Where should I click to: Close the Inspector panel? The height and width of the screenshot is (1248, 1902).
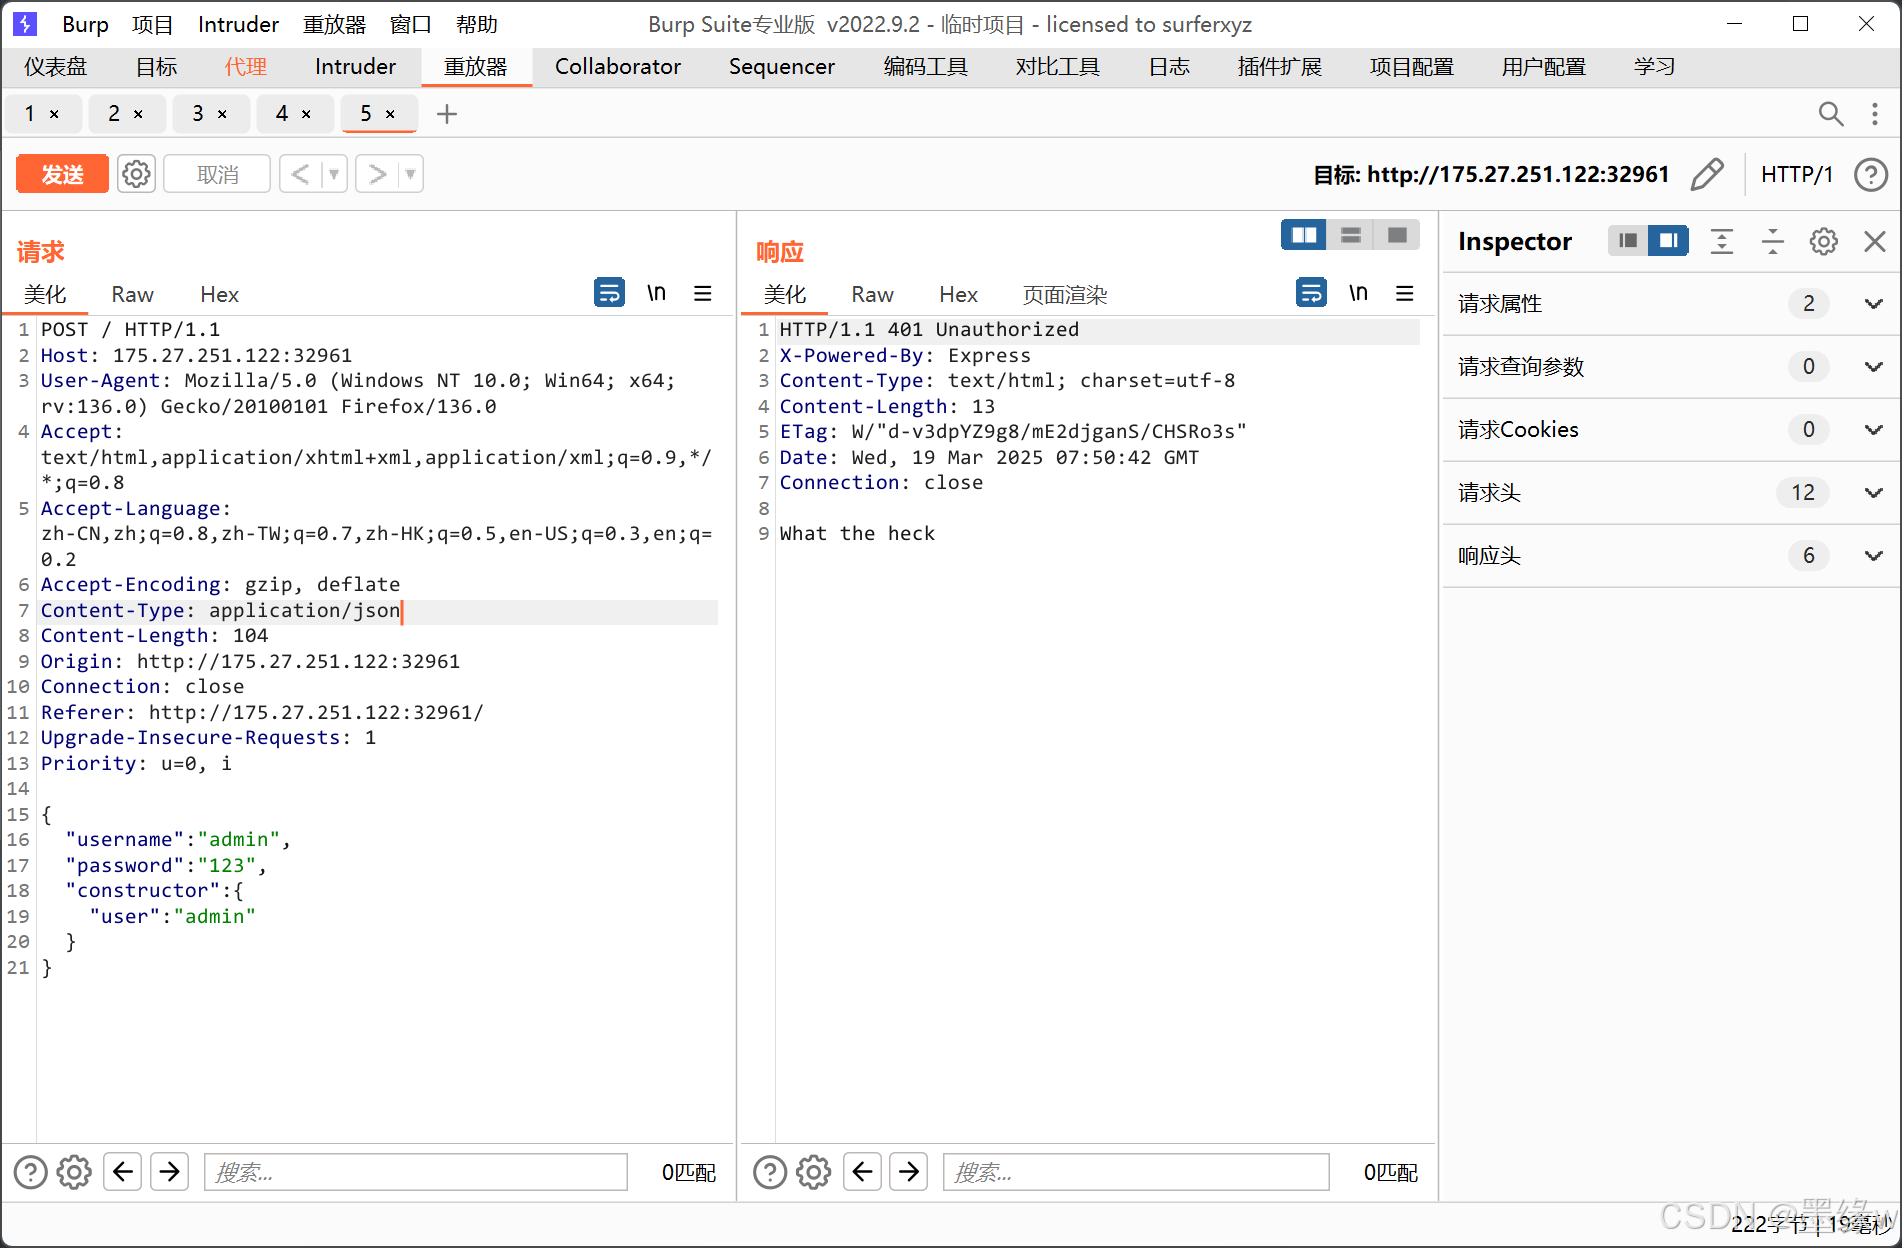click(x=1875, y=241)
